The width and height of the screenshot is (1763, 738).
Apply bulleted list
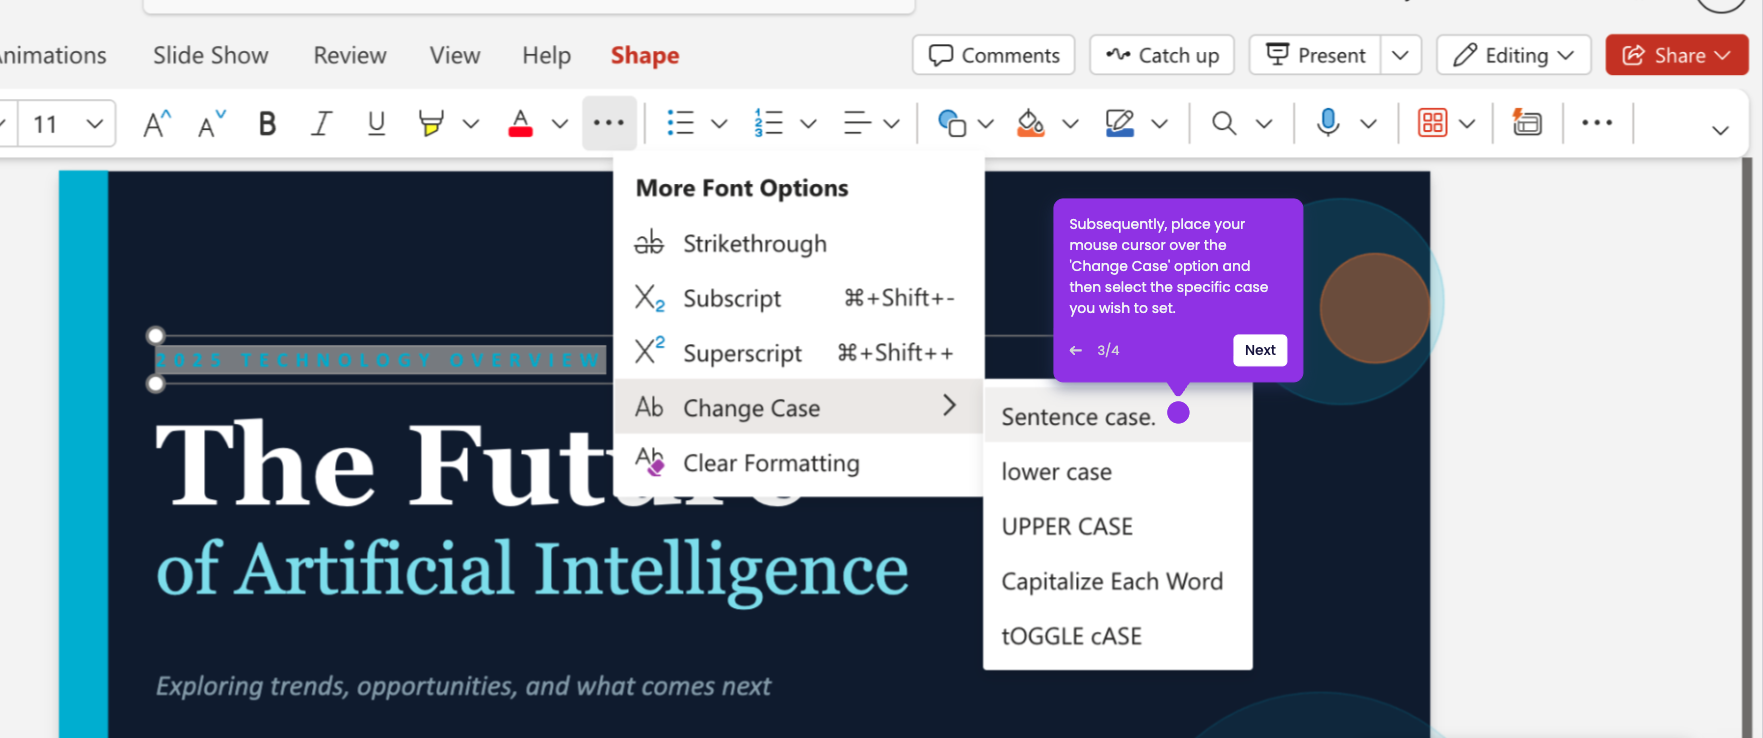[681, 124]
